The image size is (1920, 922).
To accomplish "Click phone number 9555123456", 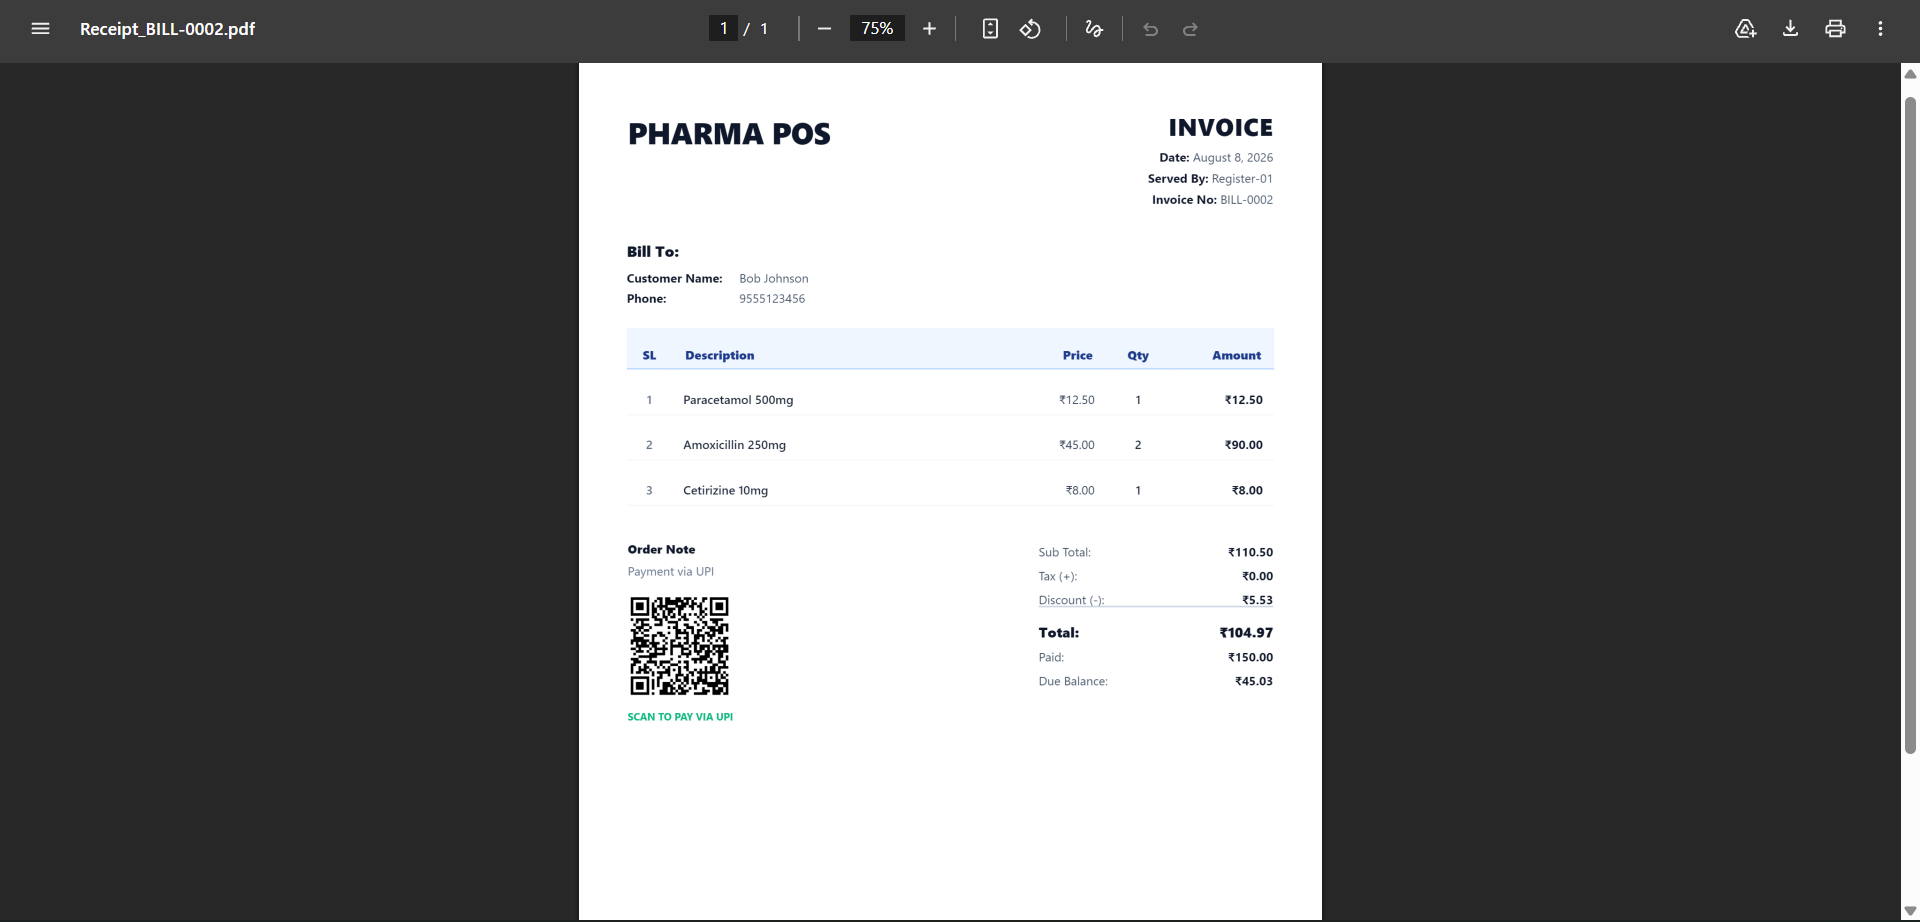I will tap(772, 299).
